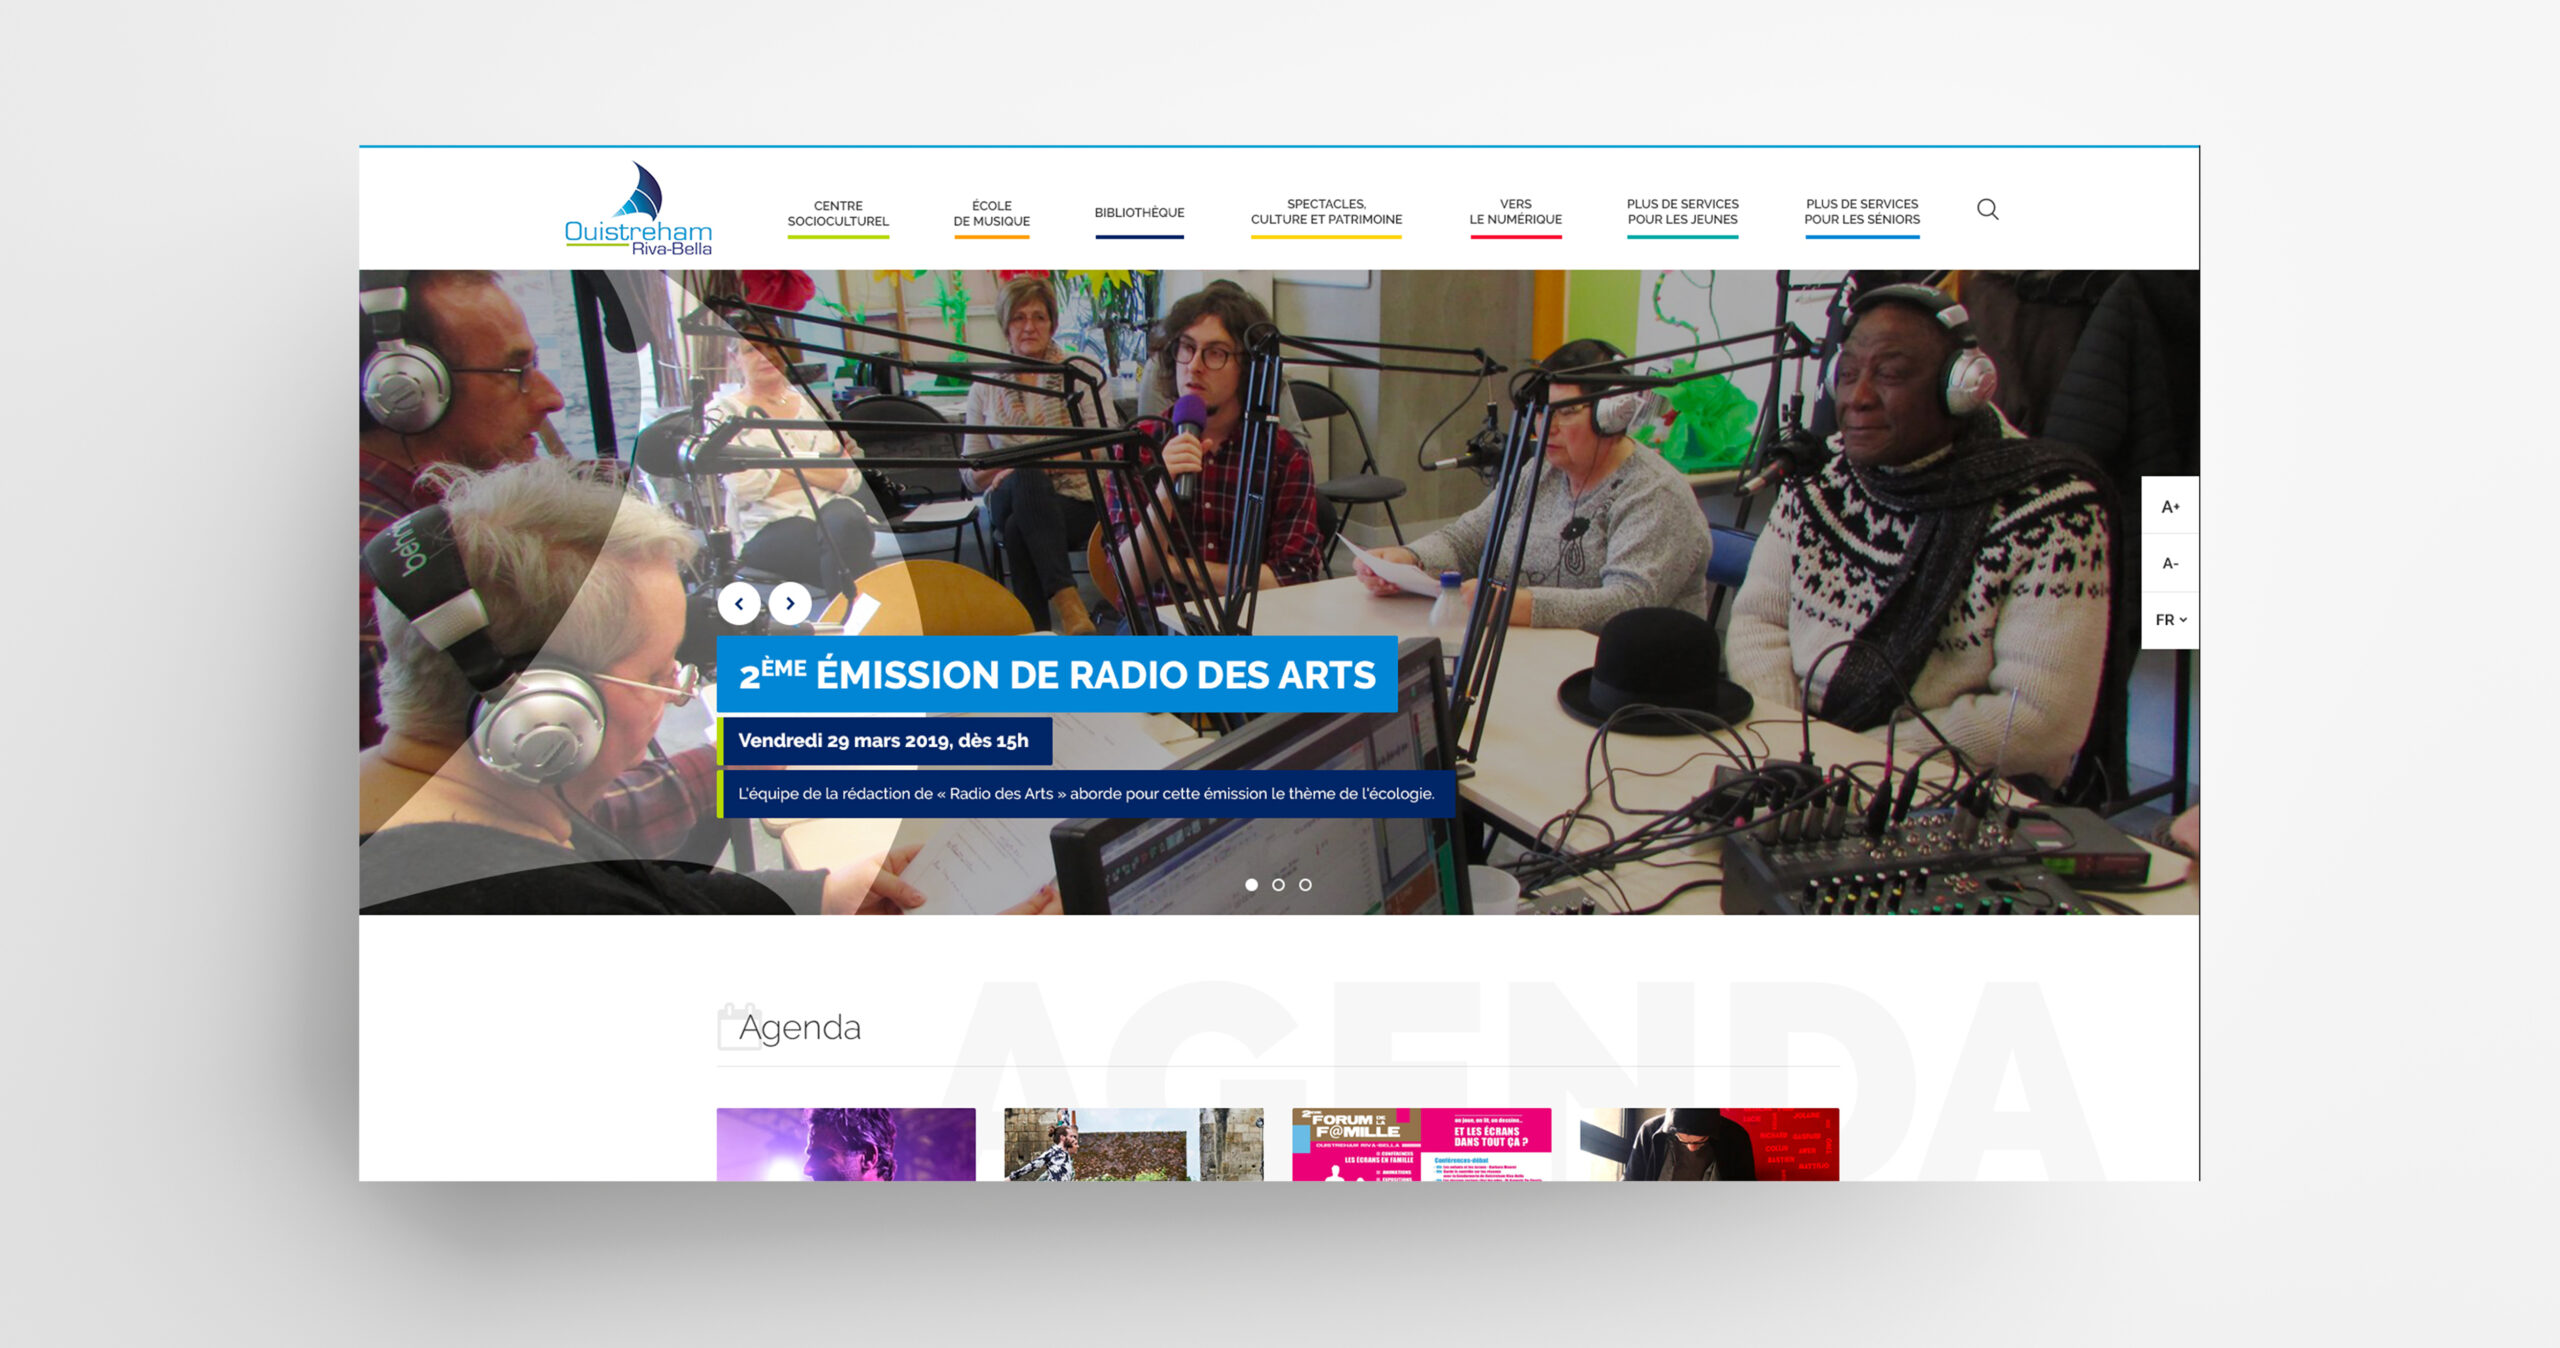This screenshot has width=2560, height=1348.
Task: Open the Centre Socioculturel menu
Action: point(838,214)
